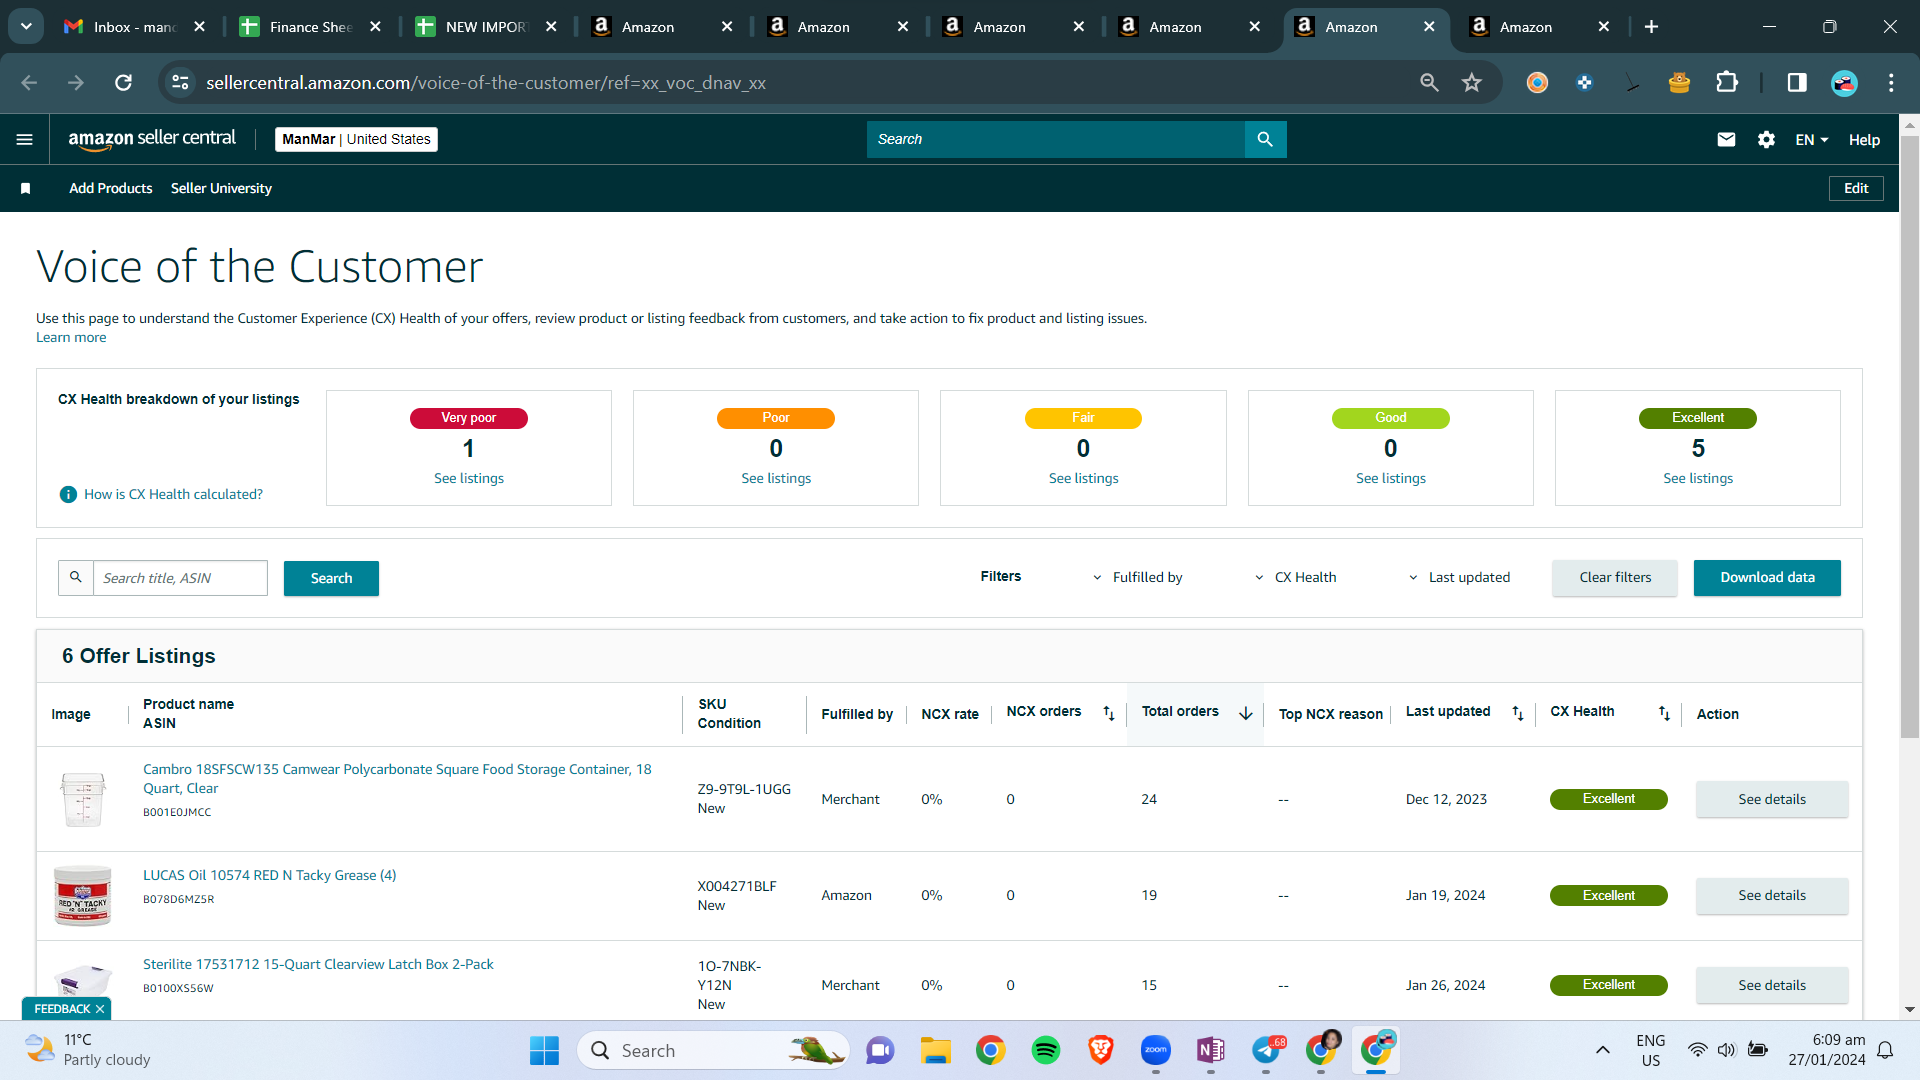Open the Seller Central hamburger menu
This screenshot has height=1080, width=1920.
pos(25,140)
